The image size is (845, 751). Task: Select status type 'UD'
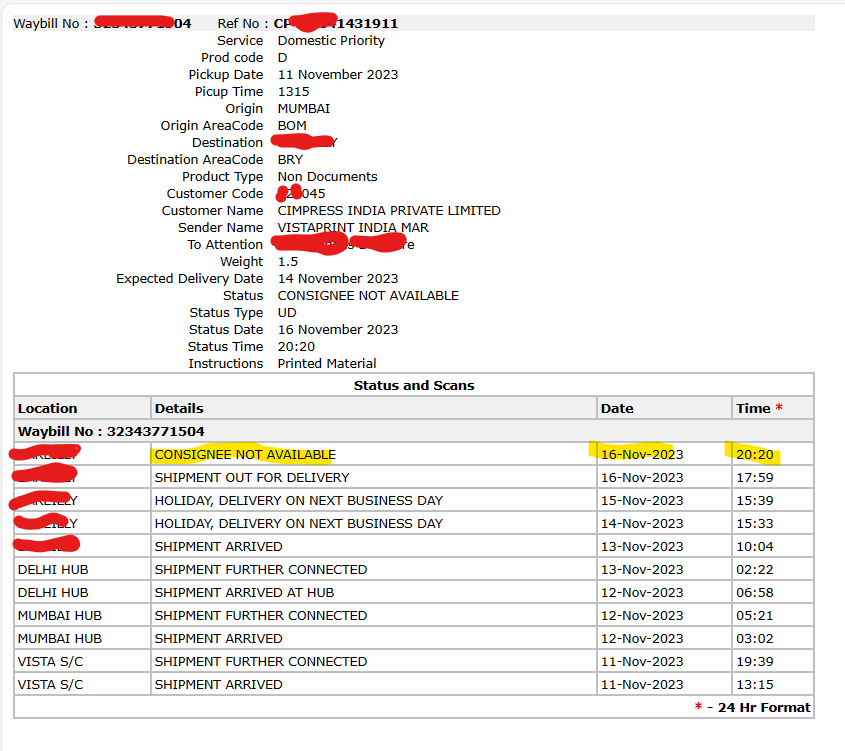pyautogui.click(x=287, y=313)
